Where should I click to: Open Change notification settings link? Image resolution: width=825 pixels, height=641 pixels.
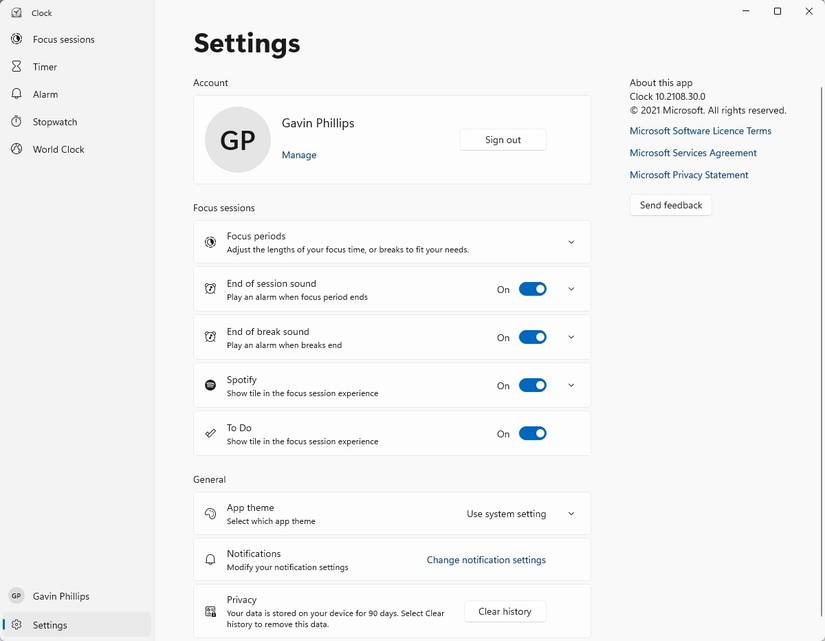coord(486,560)
